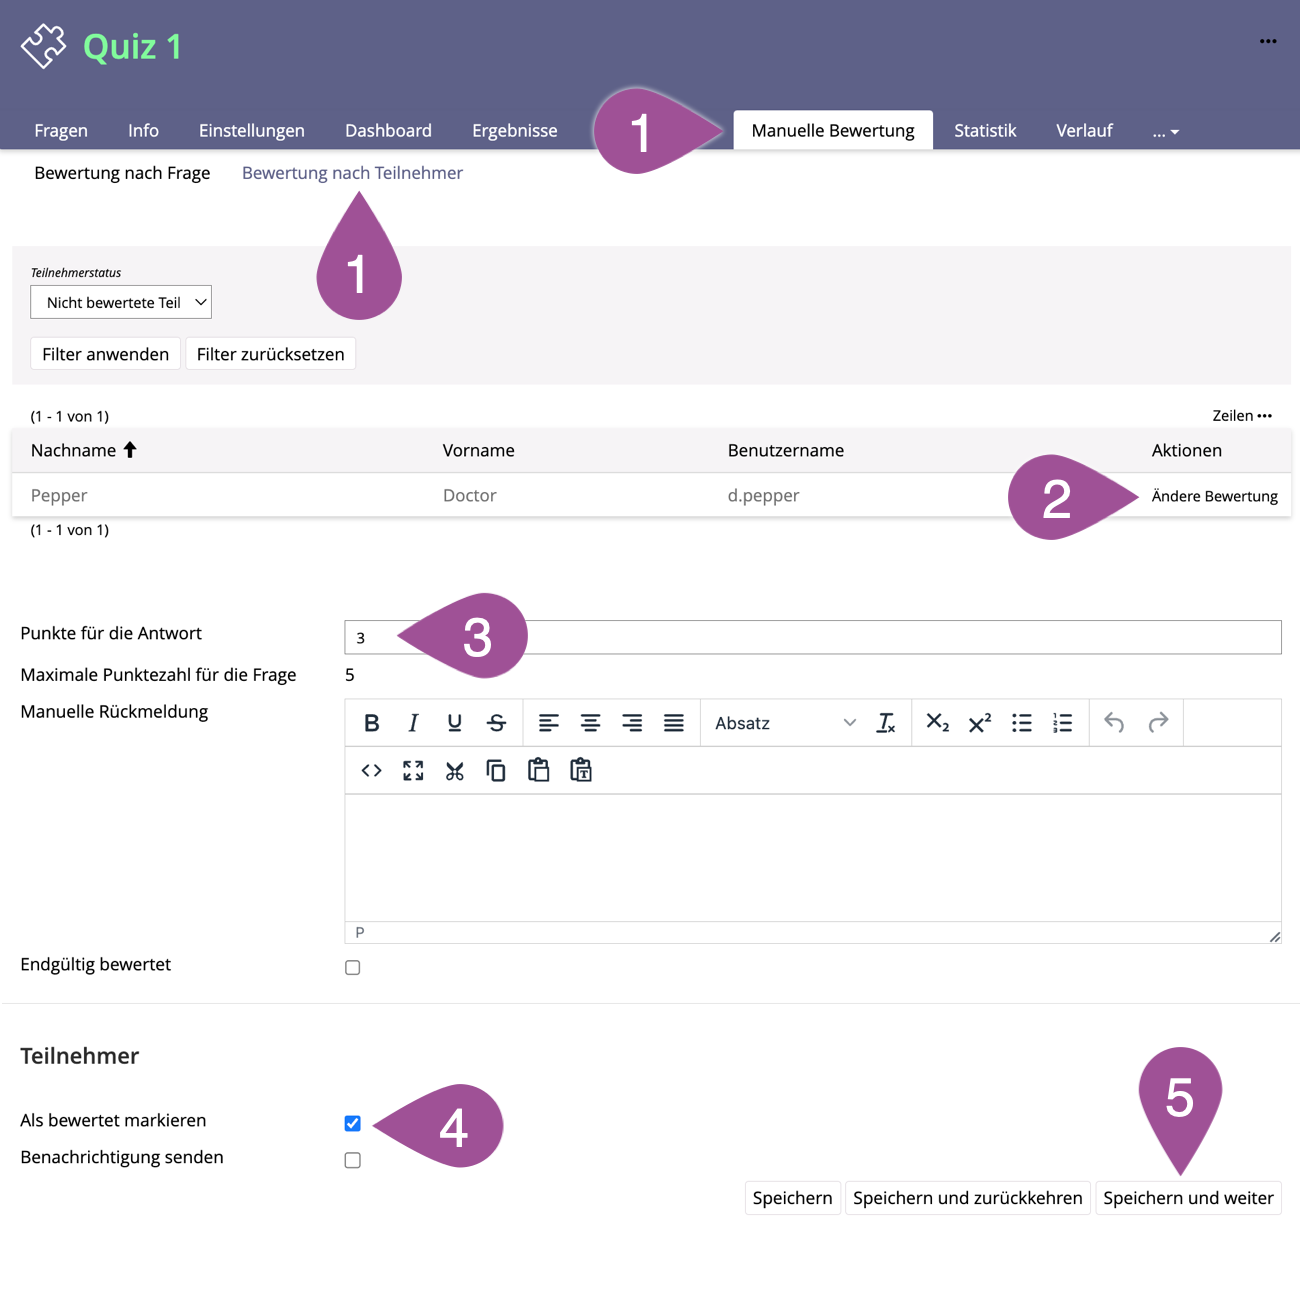Open 'Bewertung nach Teilnehmer' link
This screenshot has width=1300, height=1300.
tap(352, 173)
